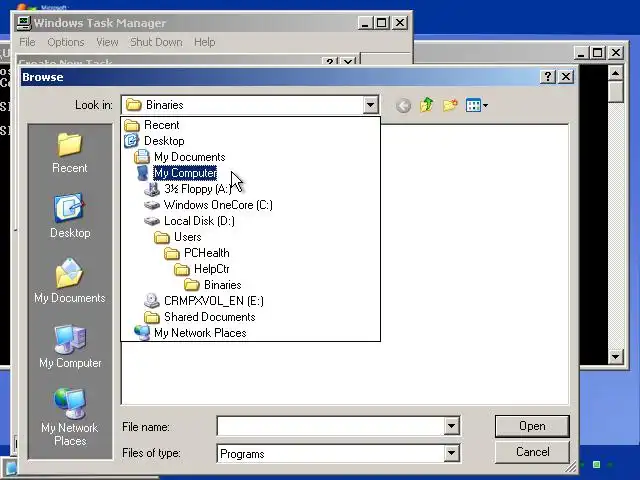Open Desktop in the places sidebar
This screenshot has width=640, height=480.
(70, 216)
